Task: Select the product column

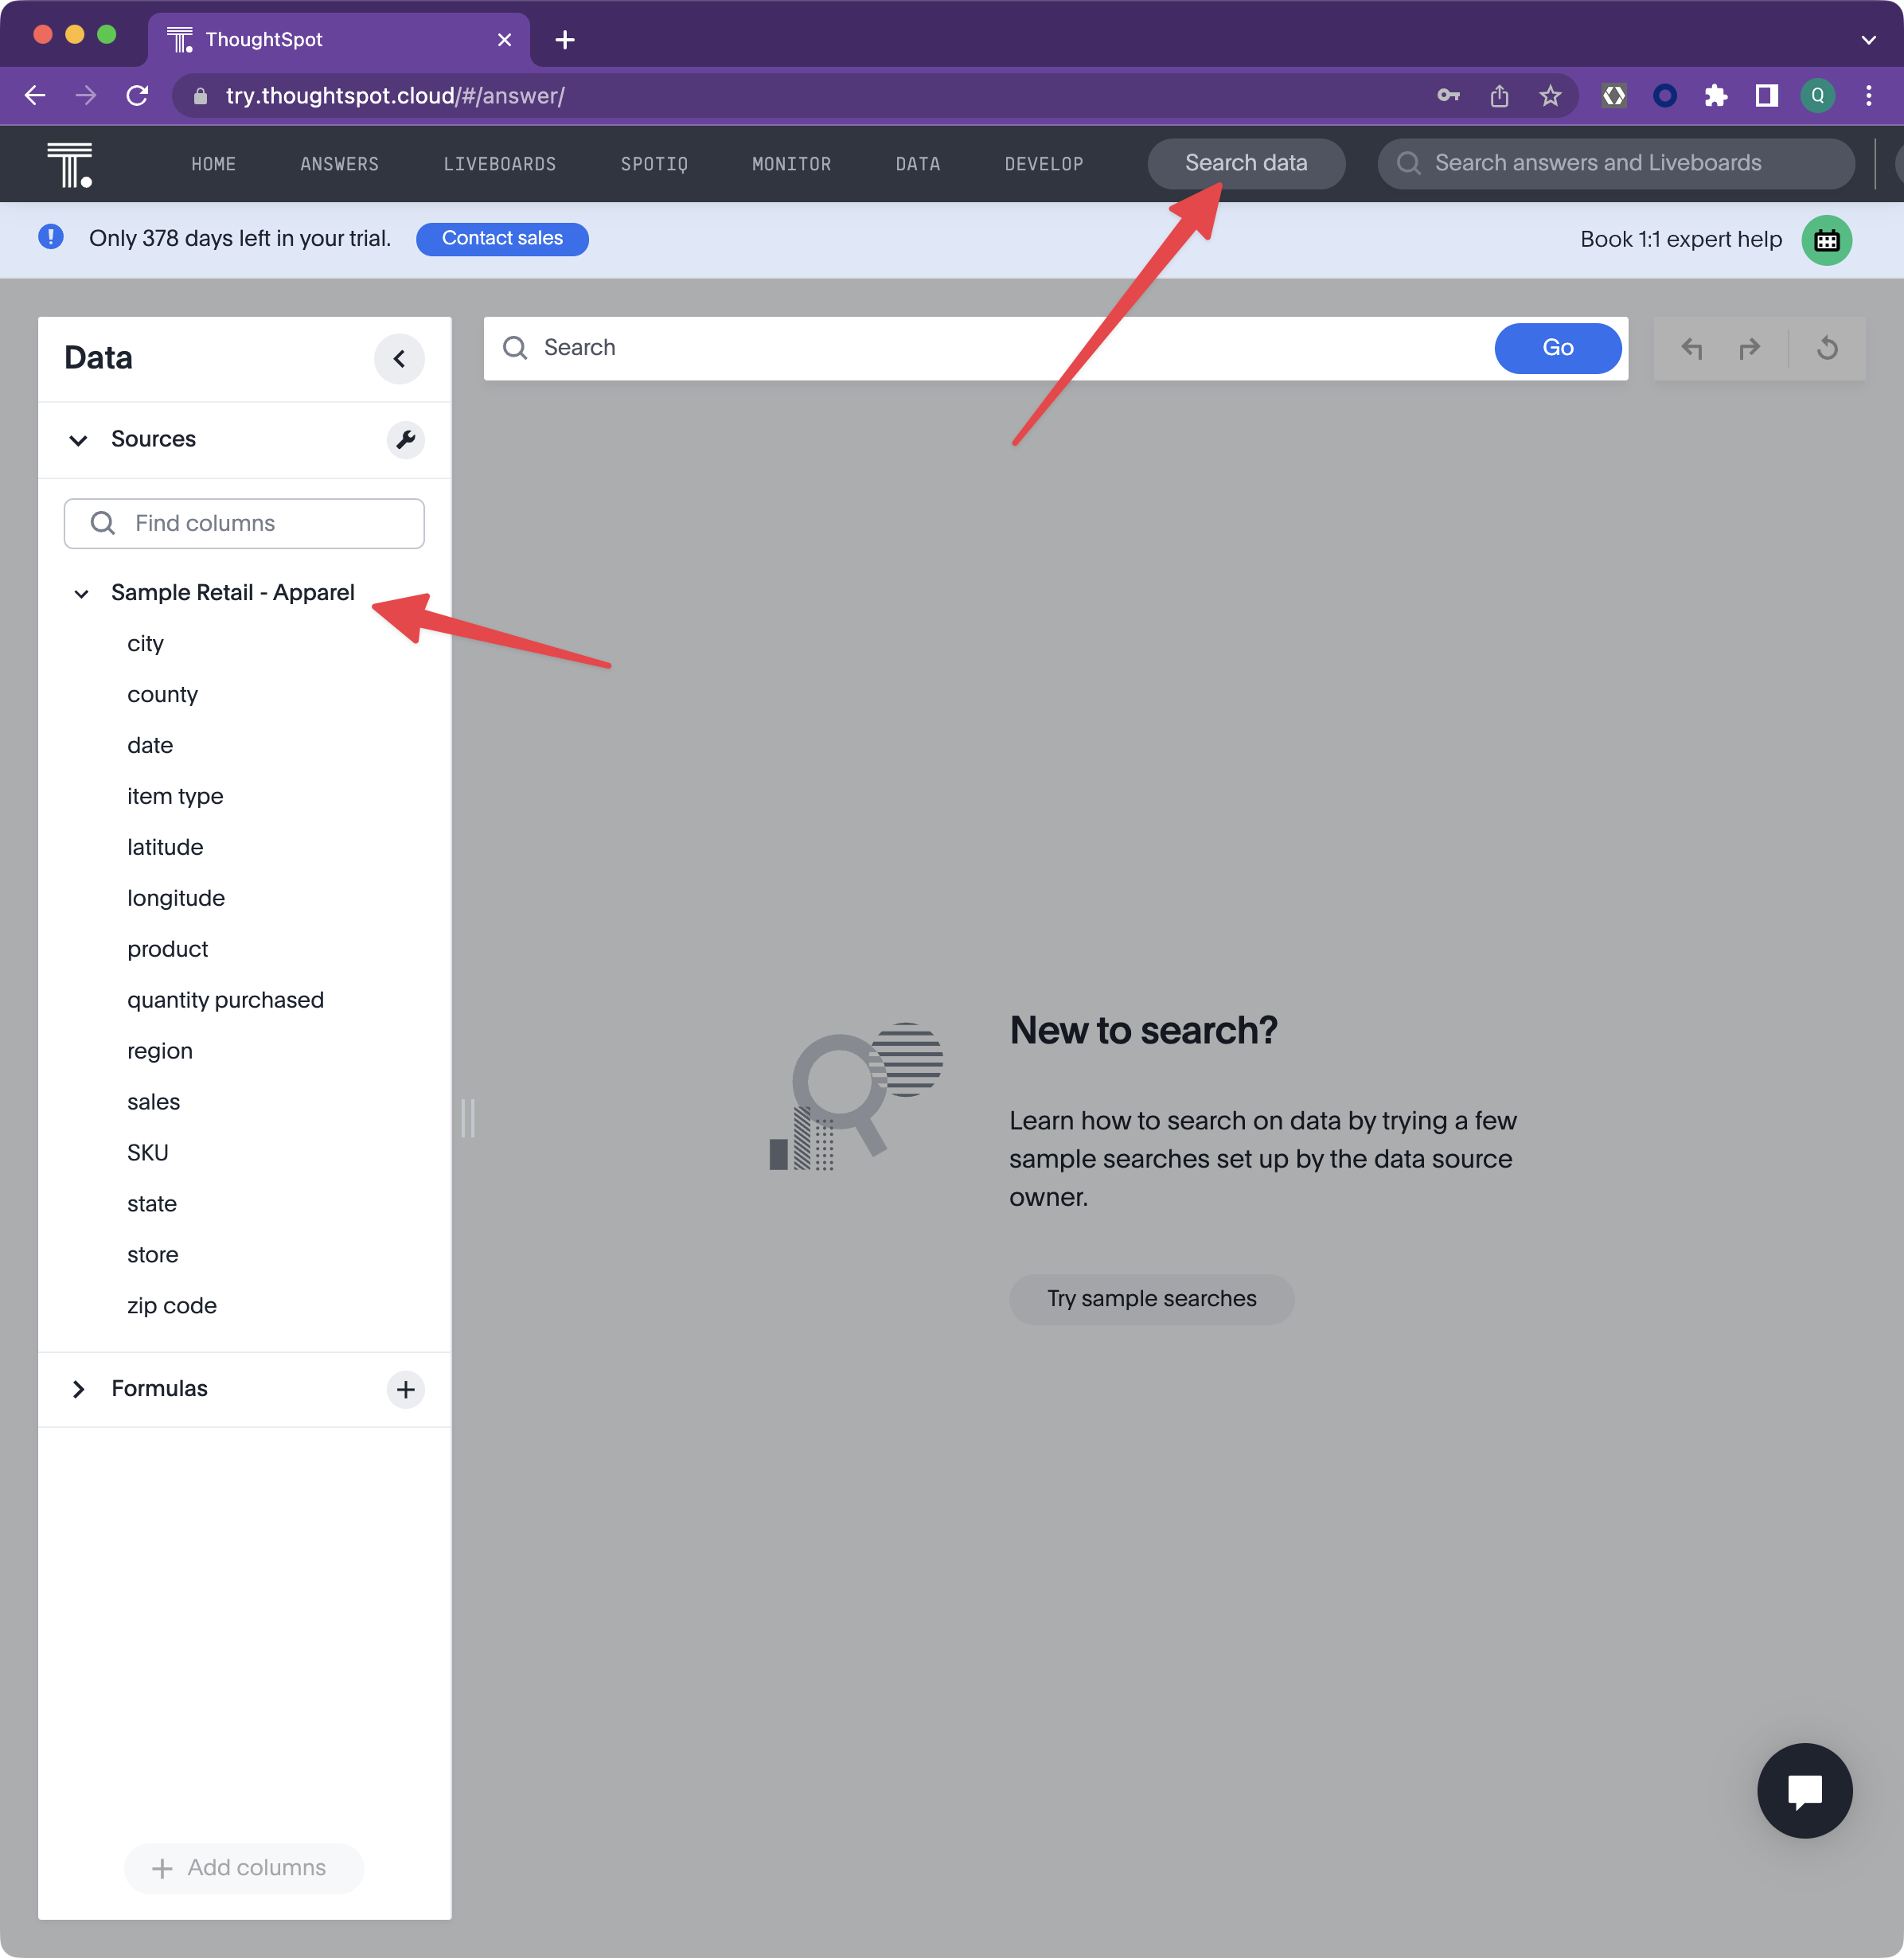Action: (167, 950)
